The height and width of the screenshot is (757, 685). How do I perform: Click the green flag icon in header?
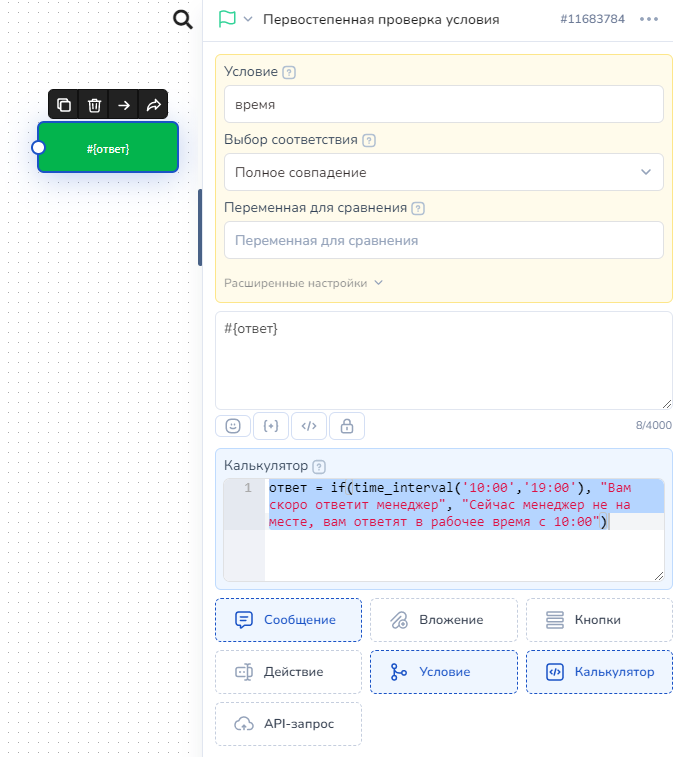pos(227,19)
